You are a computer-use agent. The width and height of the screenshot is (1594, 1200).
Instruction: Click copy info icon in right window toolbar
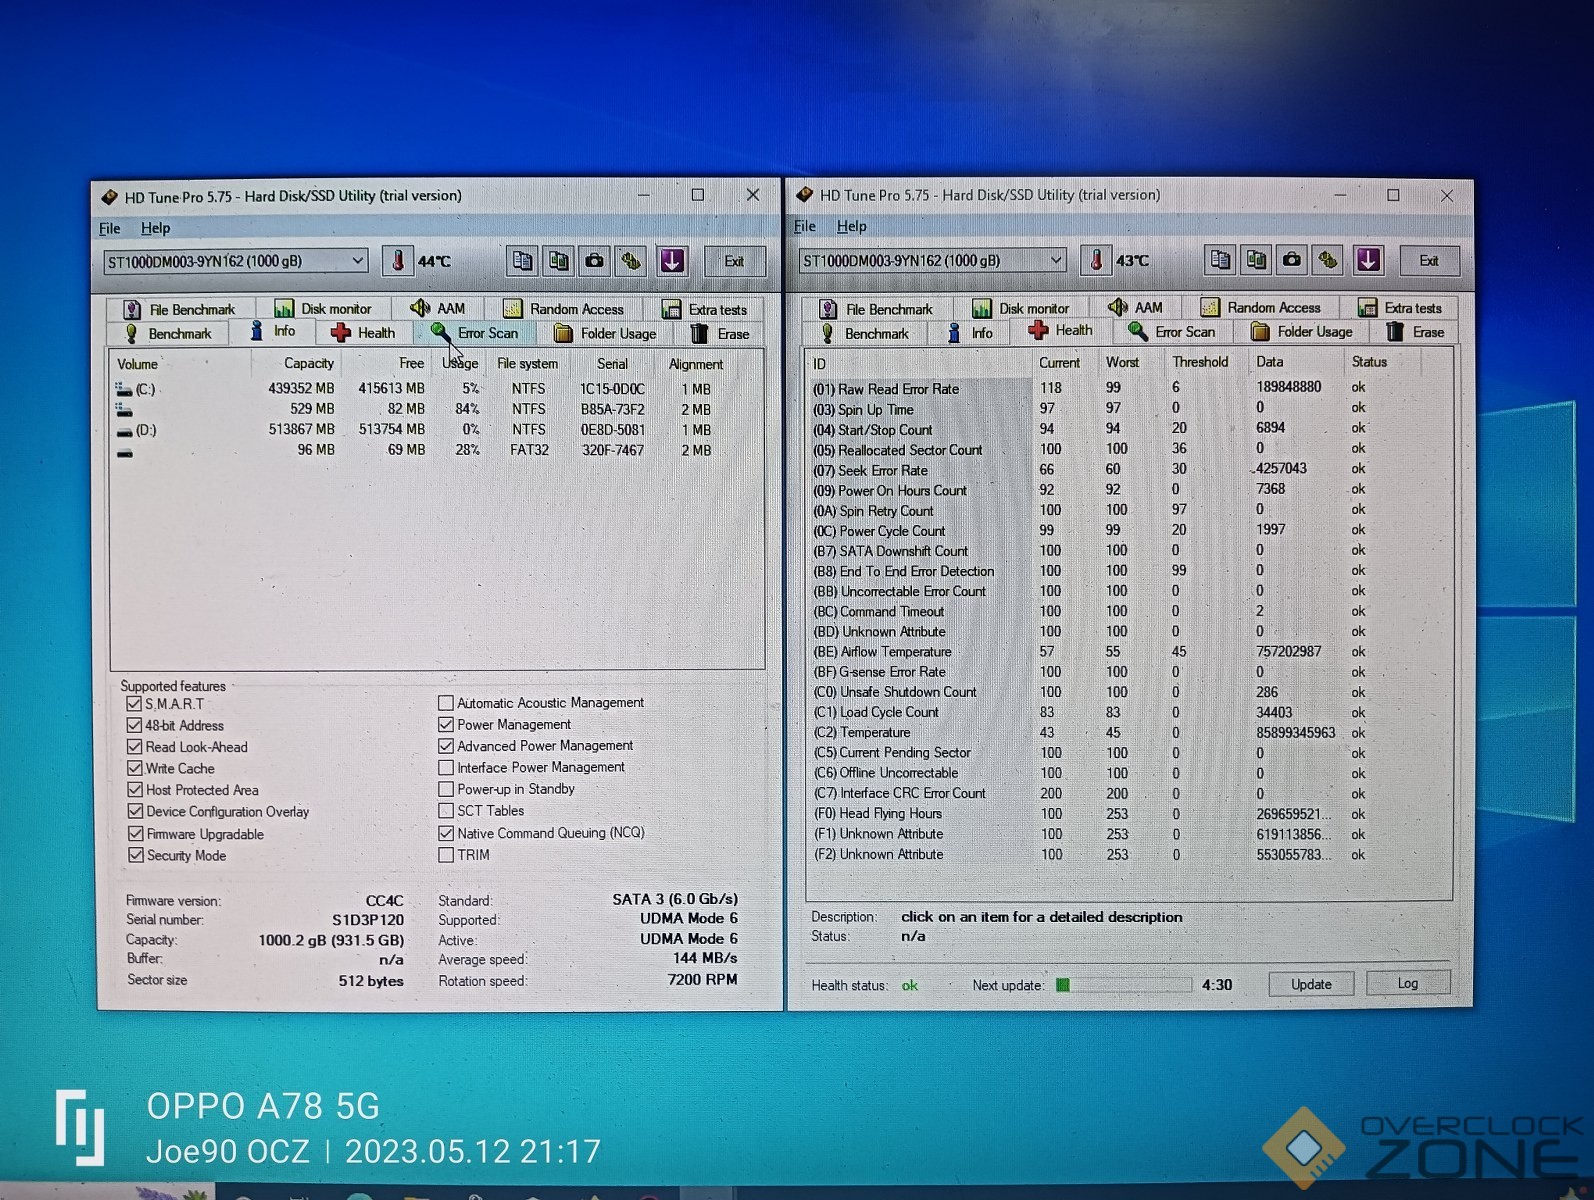(x=1220, y=260)
